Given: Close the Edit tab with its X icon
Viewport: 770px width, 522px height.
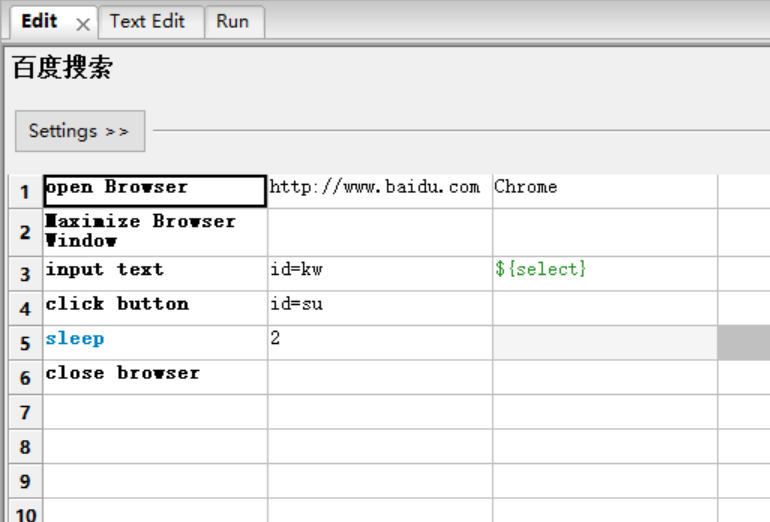Looking at the screenshot, I should tap(83, 24).
